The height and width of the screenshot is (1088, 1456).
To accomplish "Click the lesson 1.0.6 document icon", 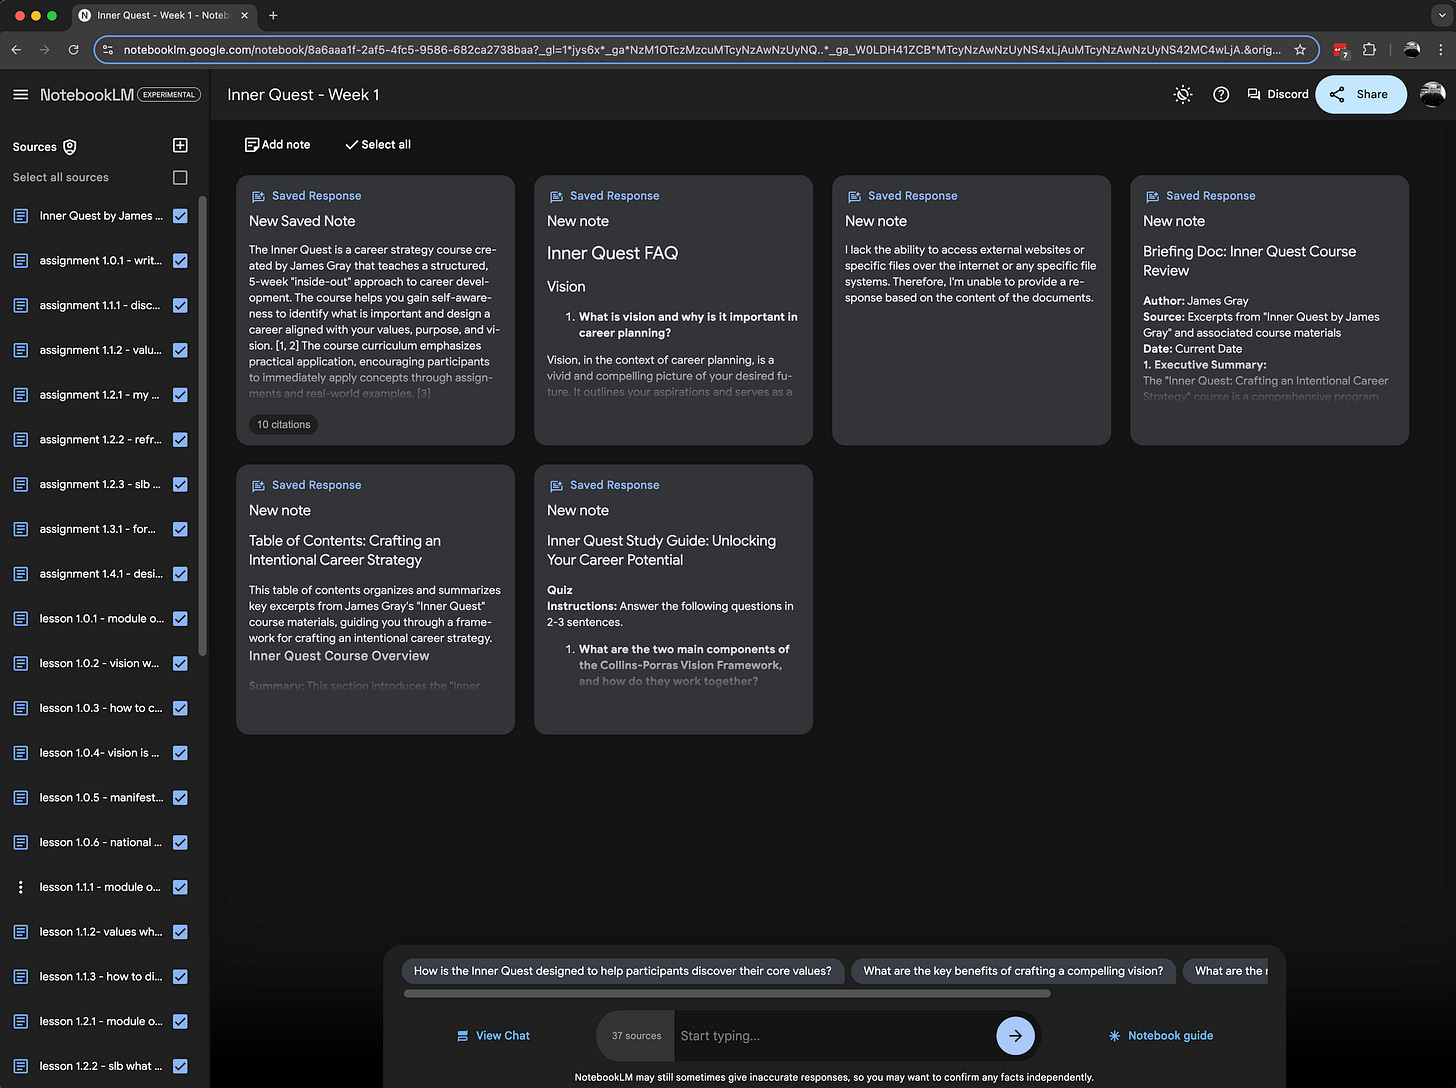I will (x=21, y=843).
